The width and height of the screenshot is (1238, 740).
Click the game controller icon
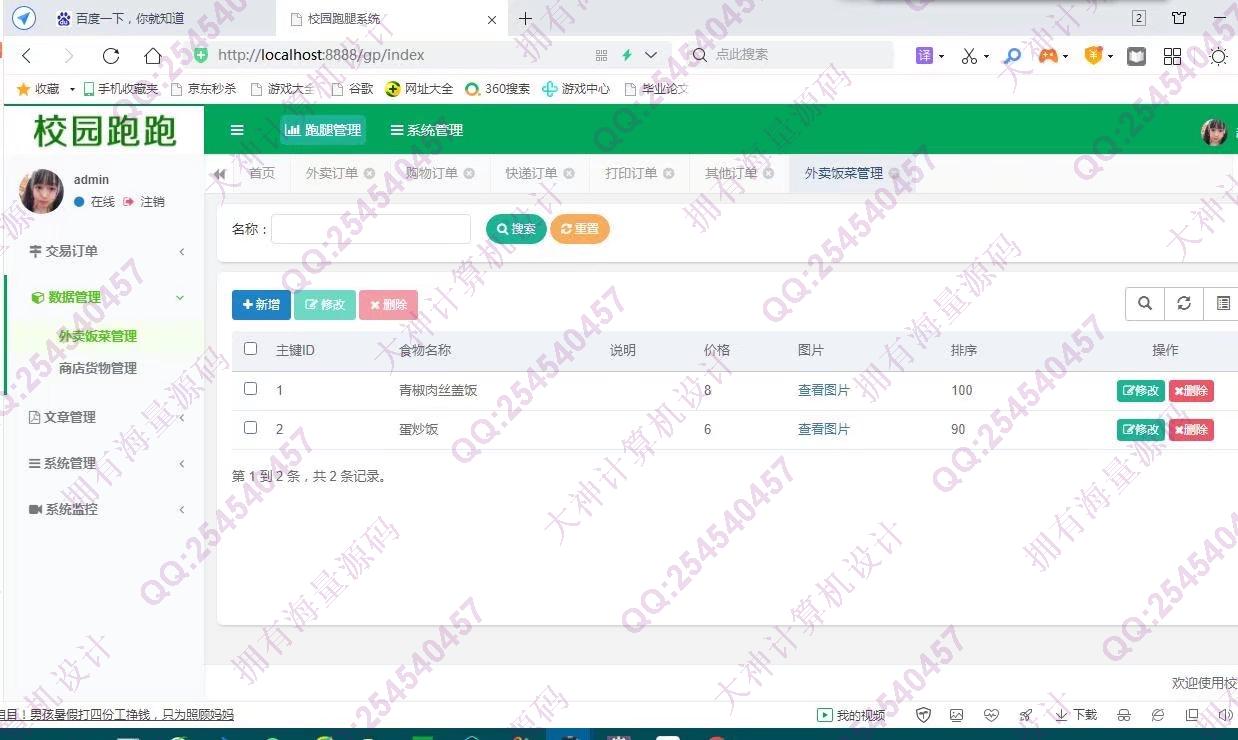pos(1048,56)
